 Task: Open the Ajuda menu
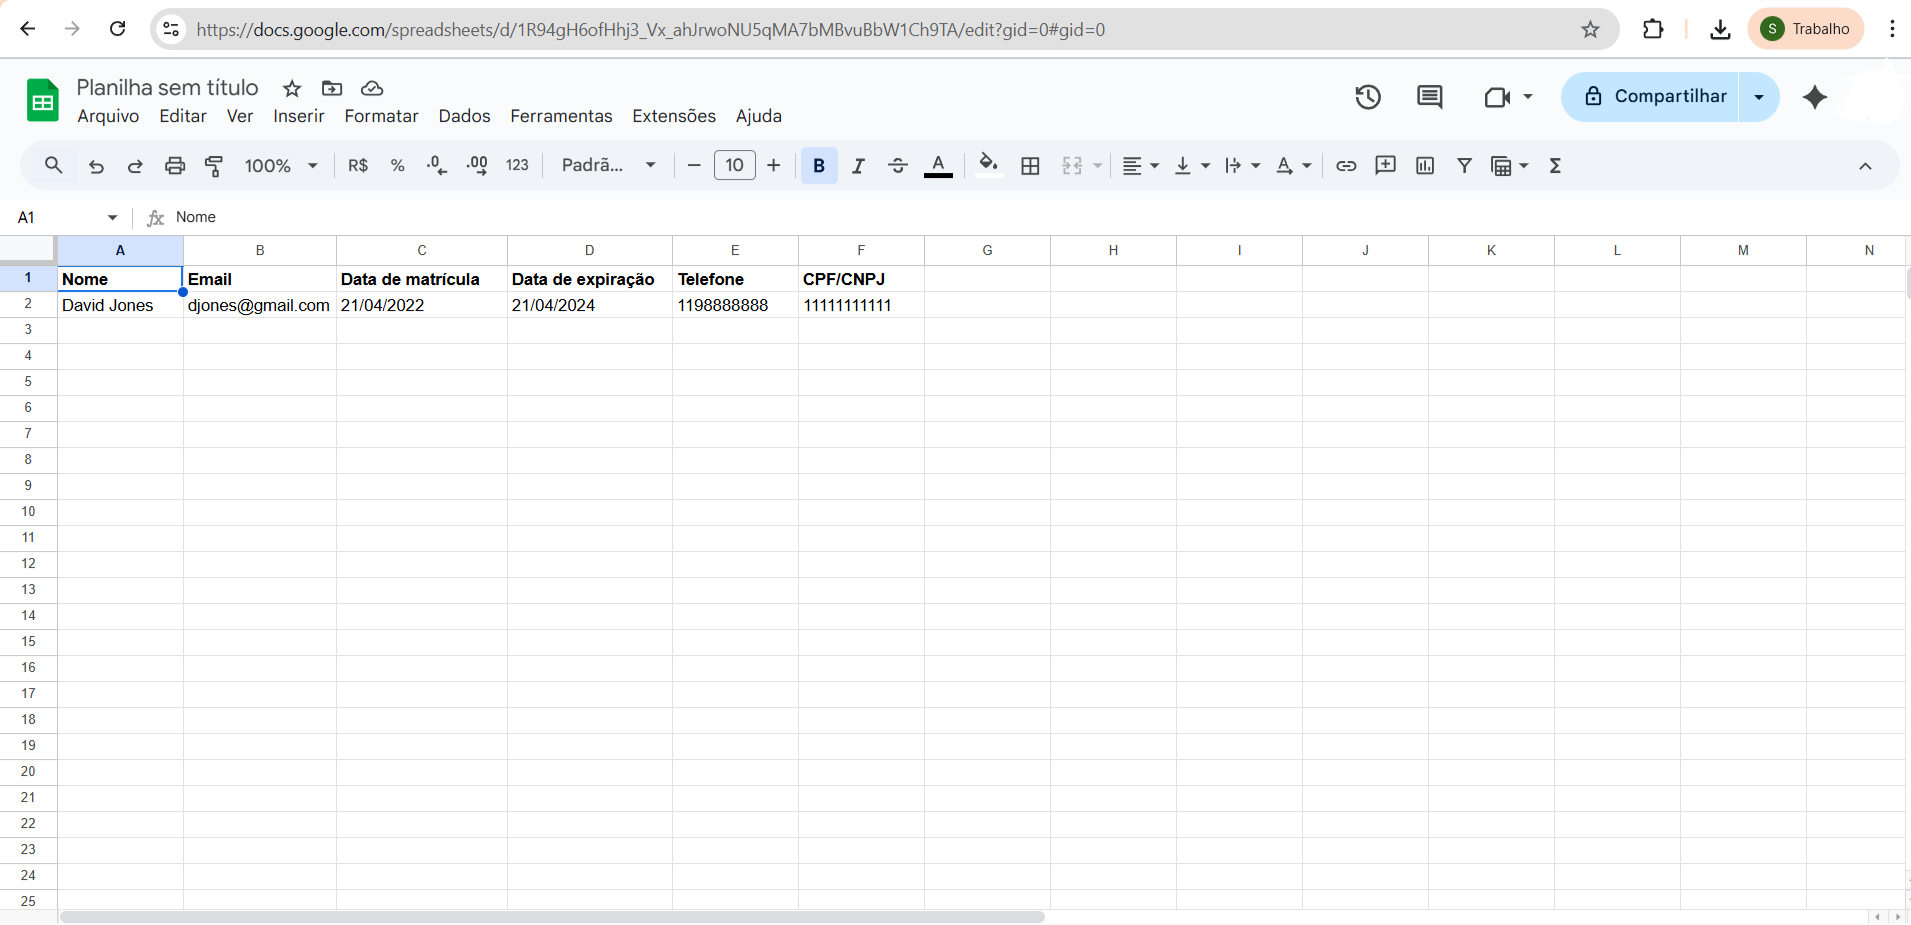click(x=759, y=116)
